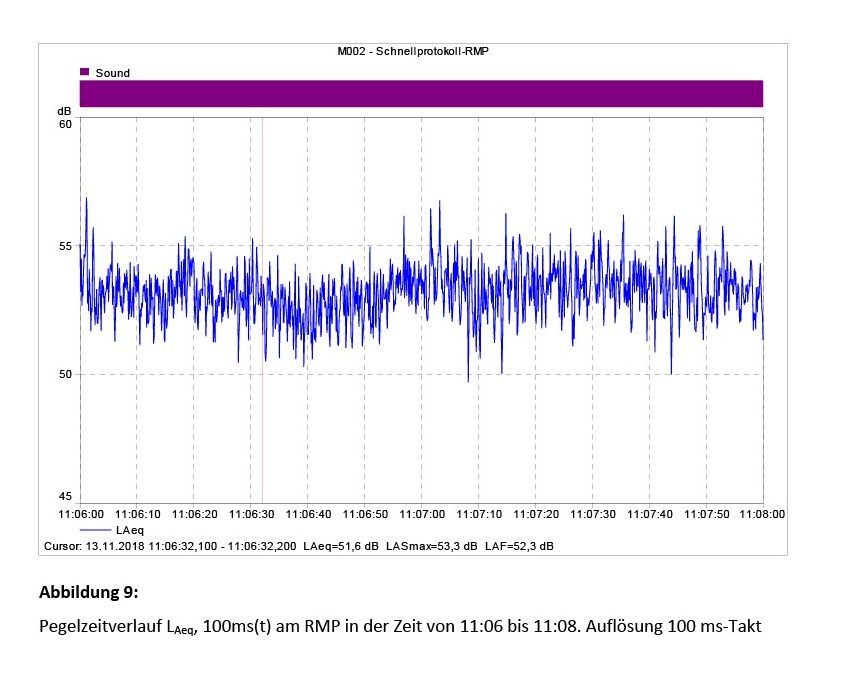
Task: Click the purple Sound legend square
Action: coord(85,72)
